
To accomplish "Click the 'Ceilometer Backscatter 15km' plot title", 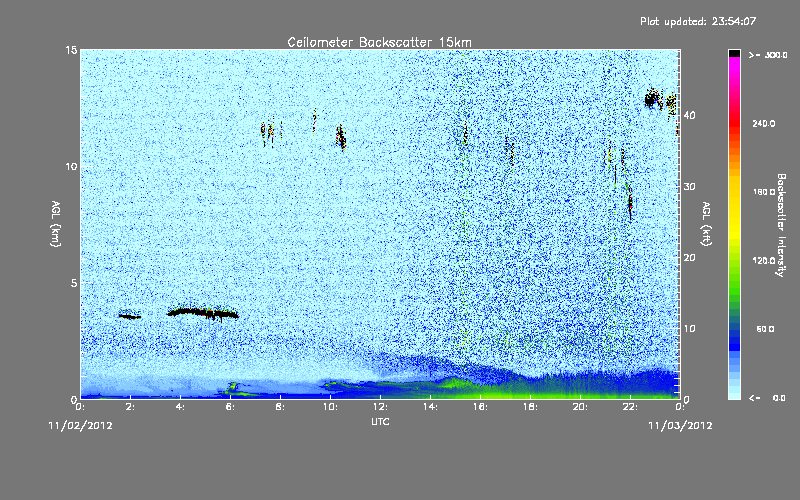I will 379,42.
